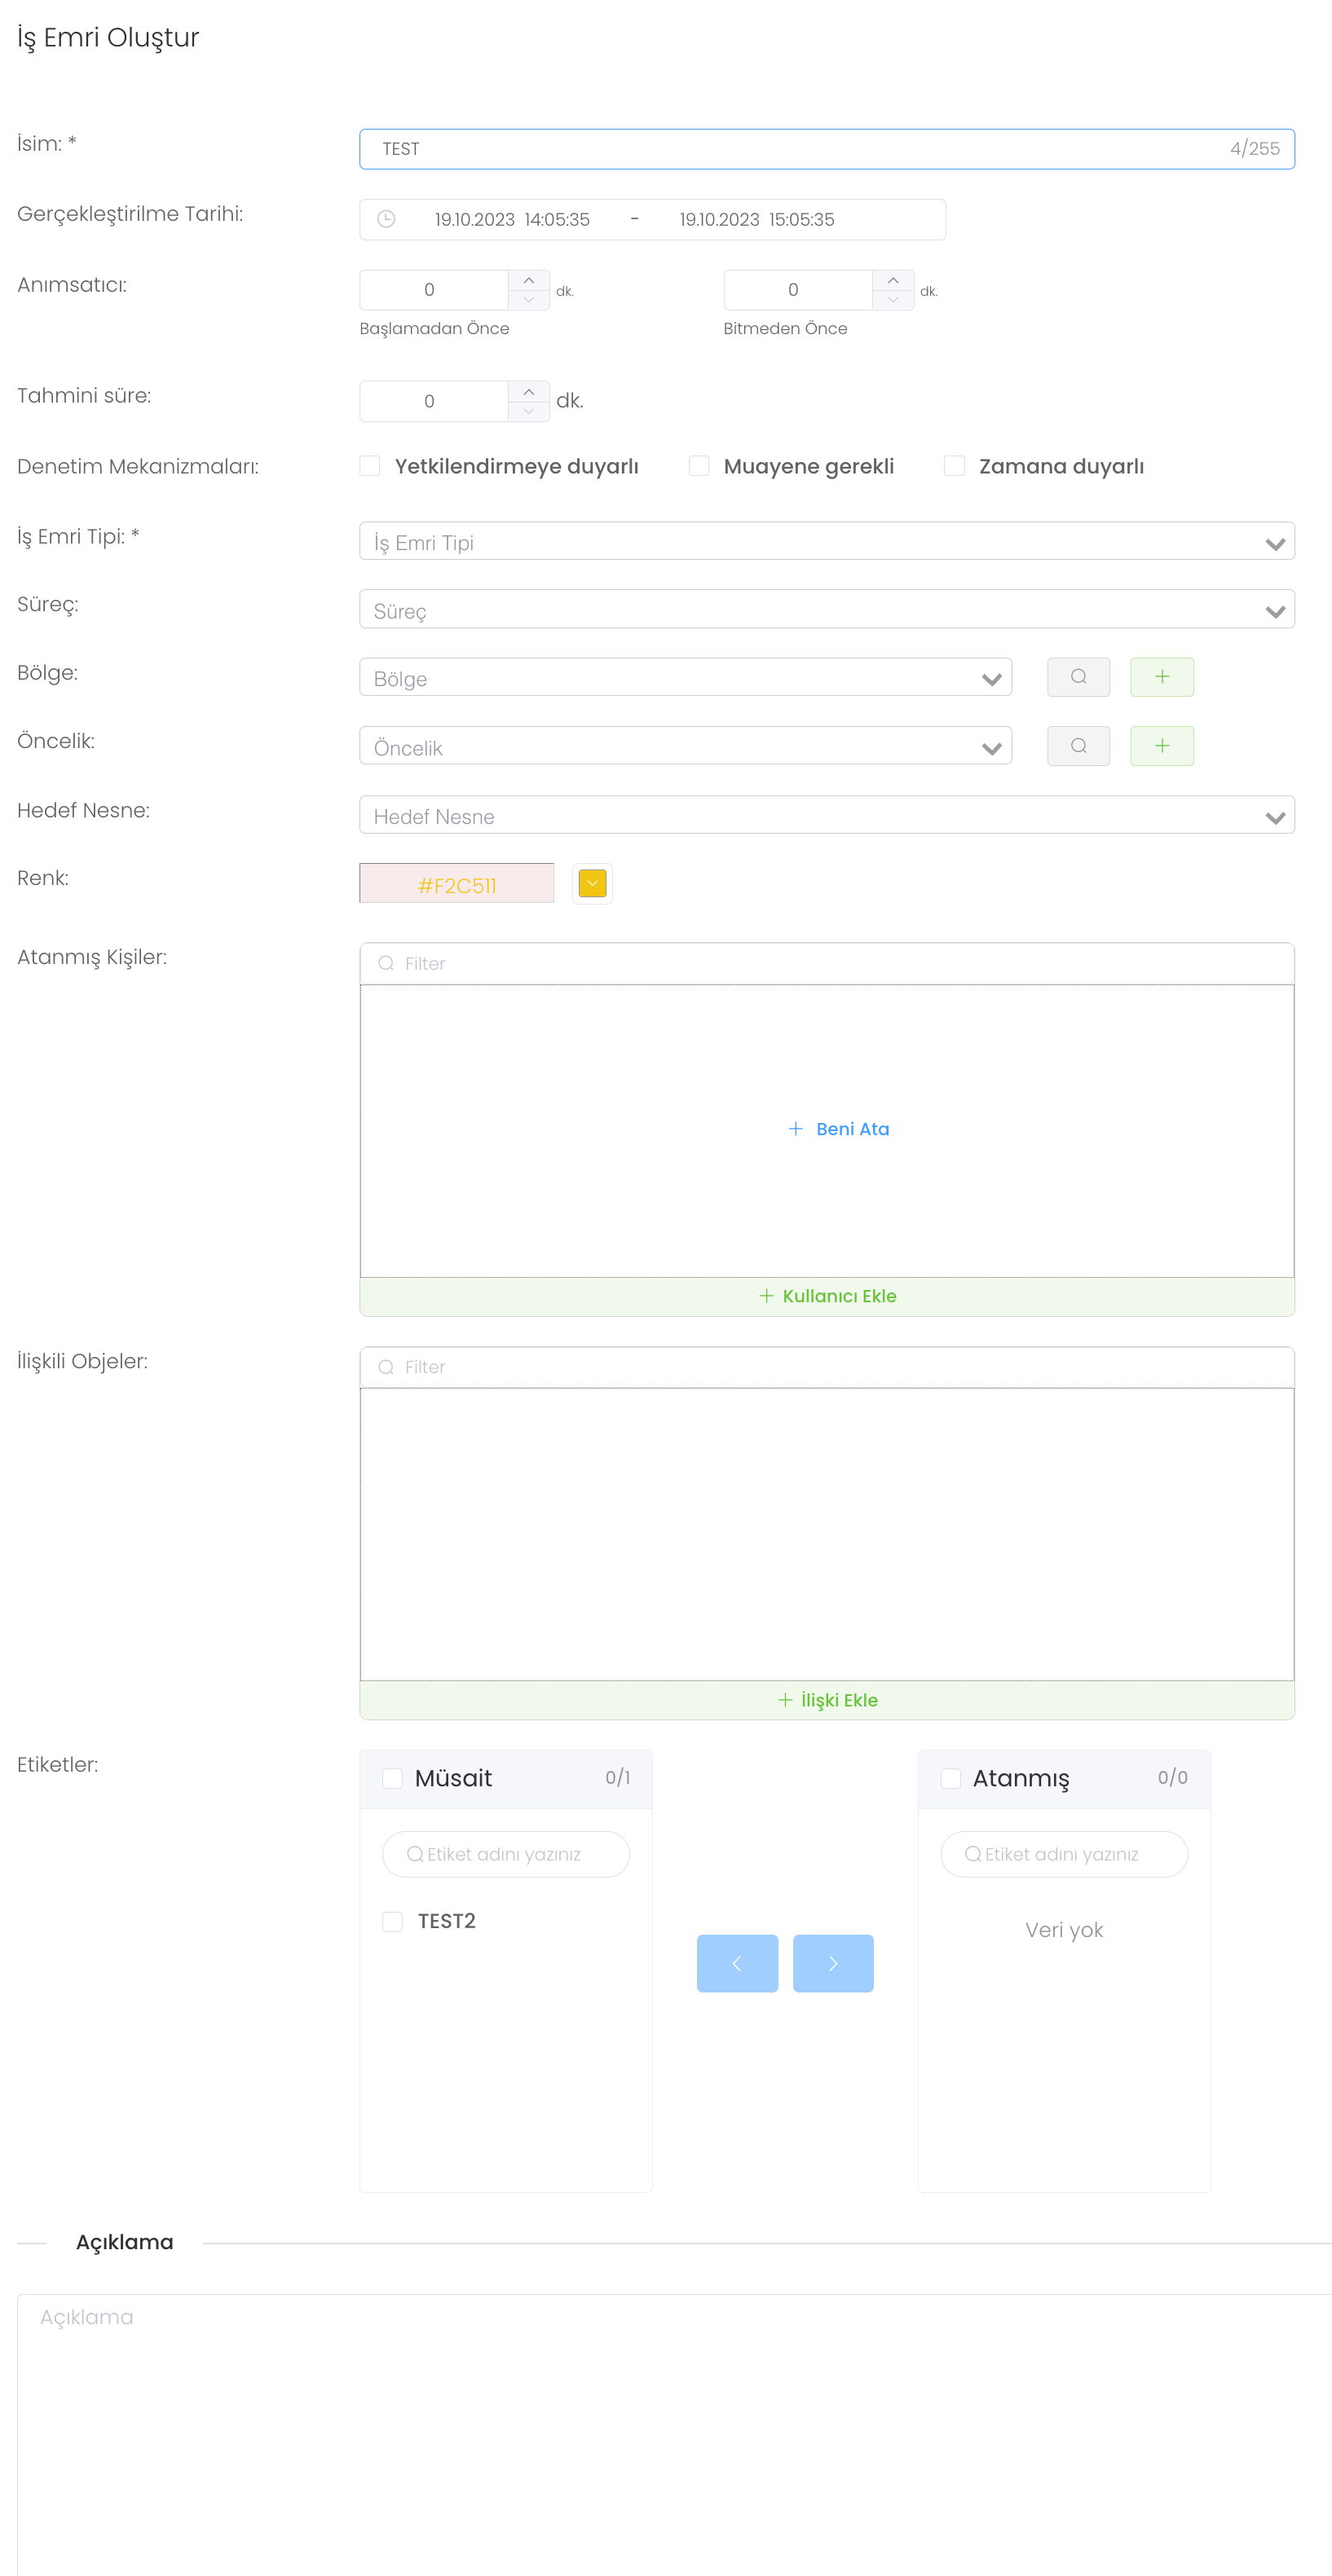Click the green plus button beside Öncelik
Viewport: 1332px width, 2576px height.
[1161, 746]
